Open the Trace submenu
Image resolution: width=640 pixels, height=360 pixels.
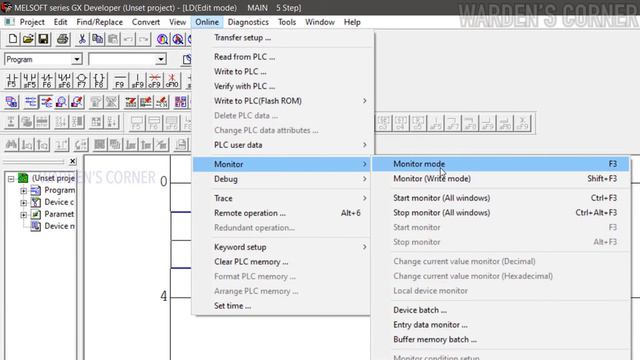click(281, 198)
